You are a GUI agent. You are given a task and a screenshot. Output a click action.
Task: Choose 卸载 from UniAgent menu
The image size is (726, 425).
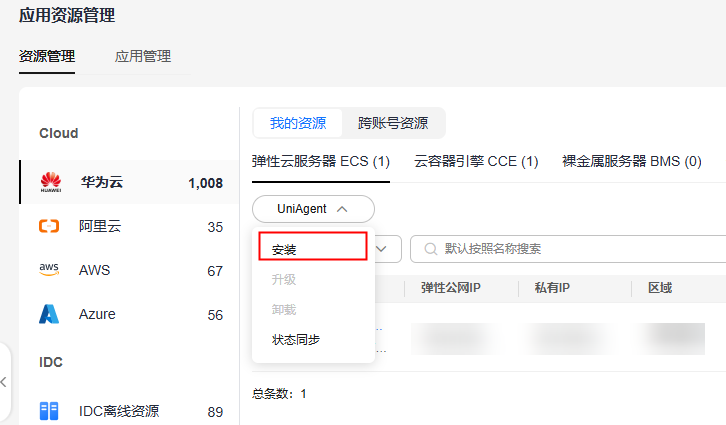point(313,309)
